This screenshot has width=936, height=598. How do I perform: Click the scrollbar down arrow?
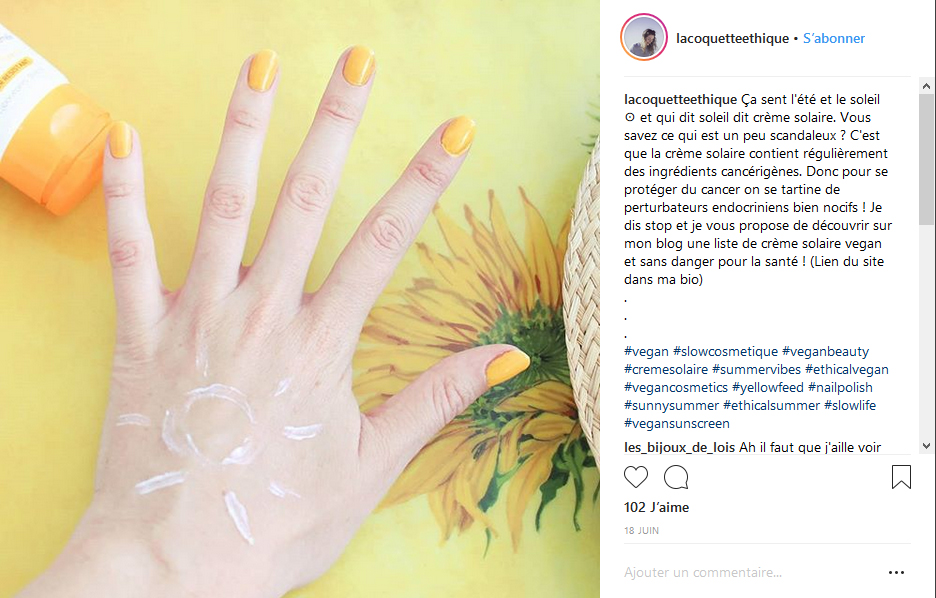click(926, 446)
